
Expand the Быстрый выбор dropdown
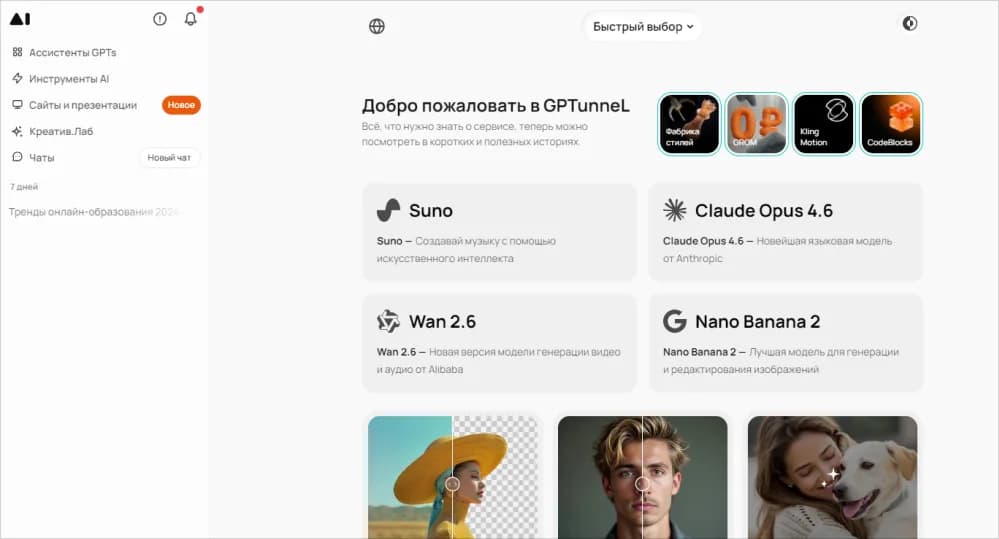point(643,27)
